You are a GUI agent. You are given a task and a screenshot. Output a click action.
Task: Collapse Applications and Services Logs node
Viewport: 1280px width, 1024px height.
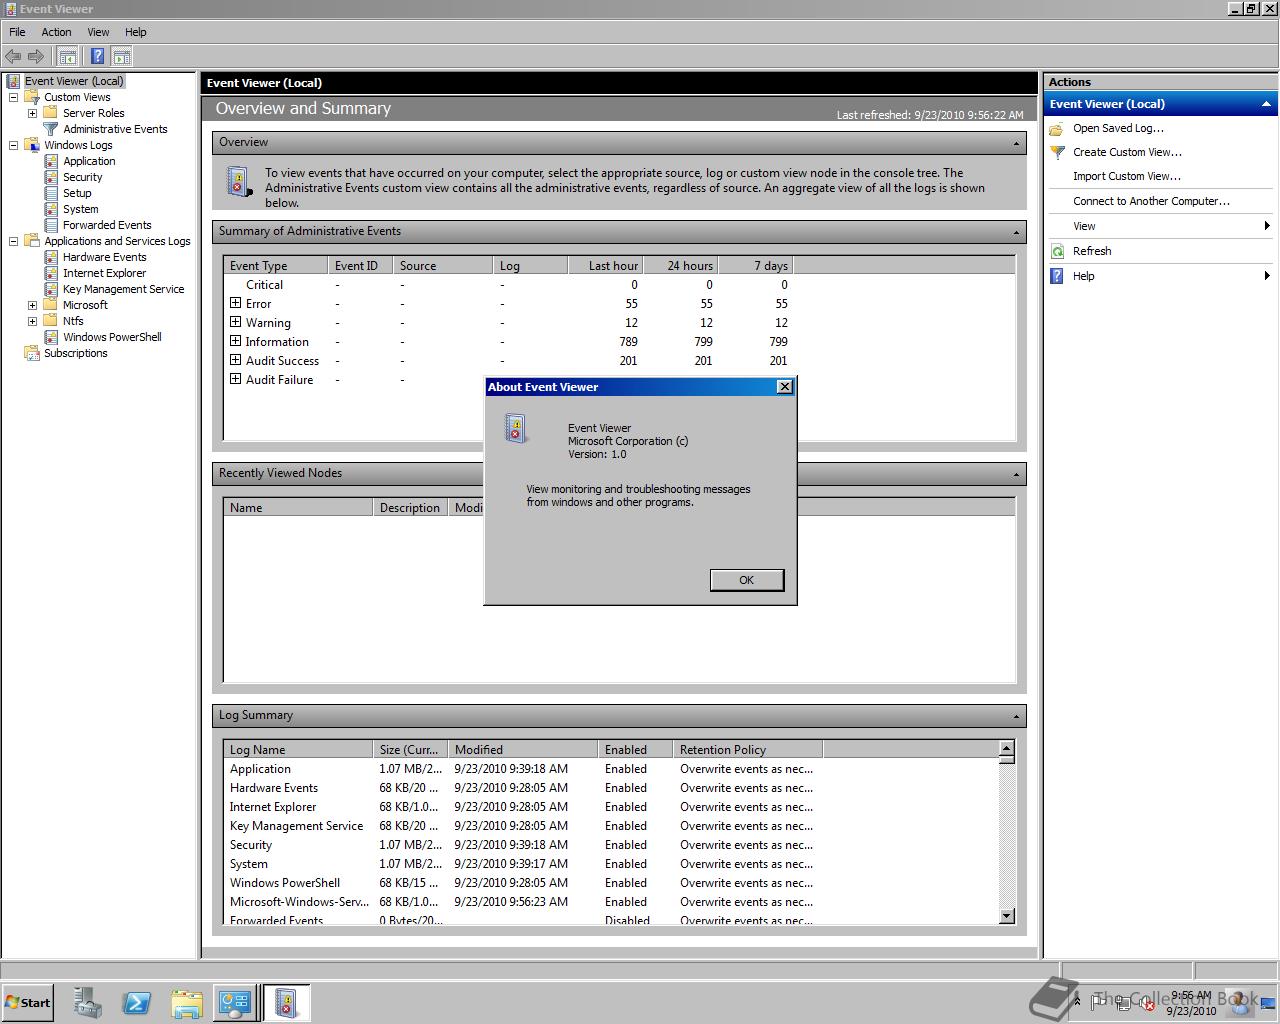tap(13, 241)
